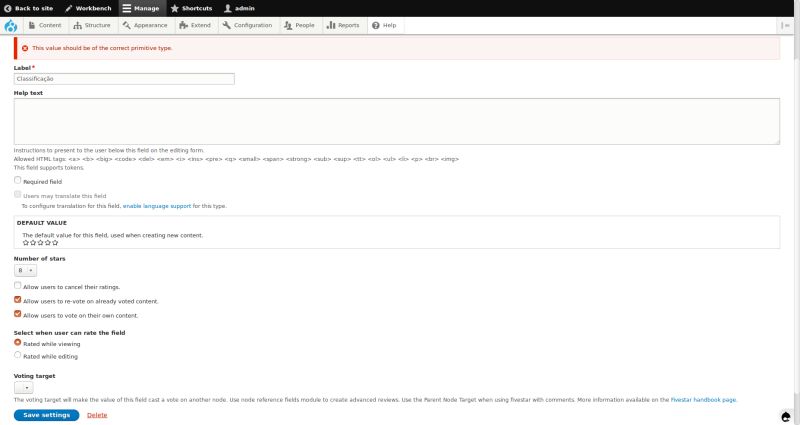
Task: Select Rated while viewing radio option
Action: pyautogui.click(x=18, y=343)
